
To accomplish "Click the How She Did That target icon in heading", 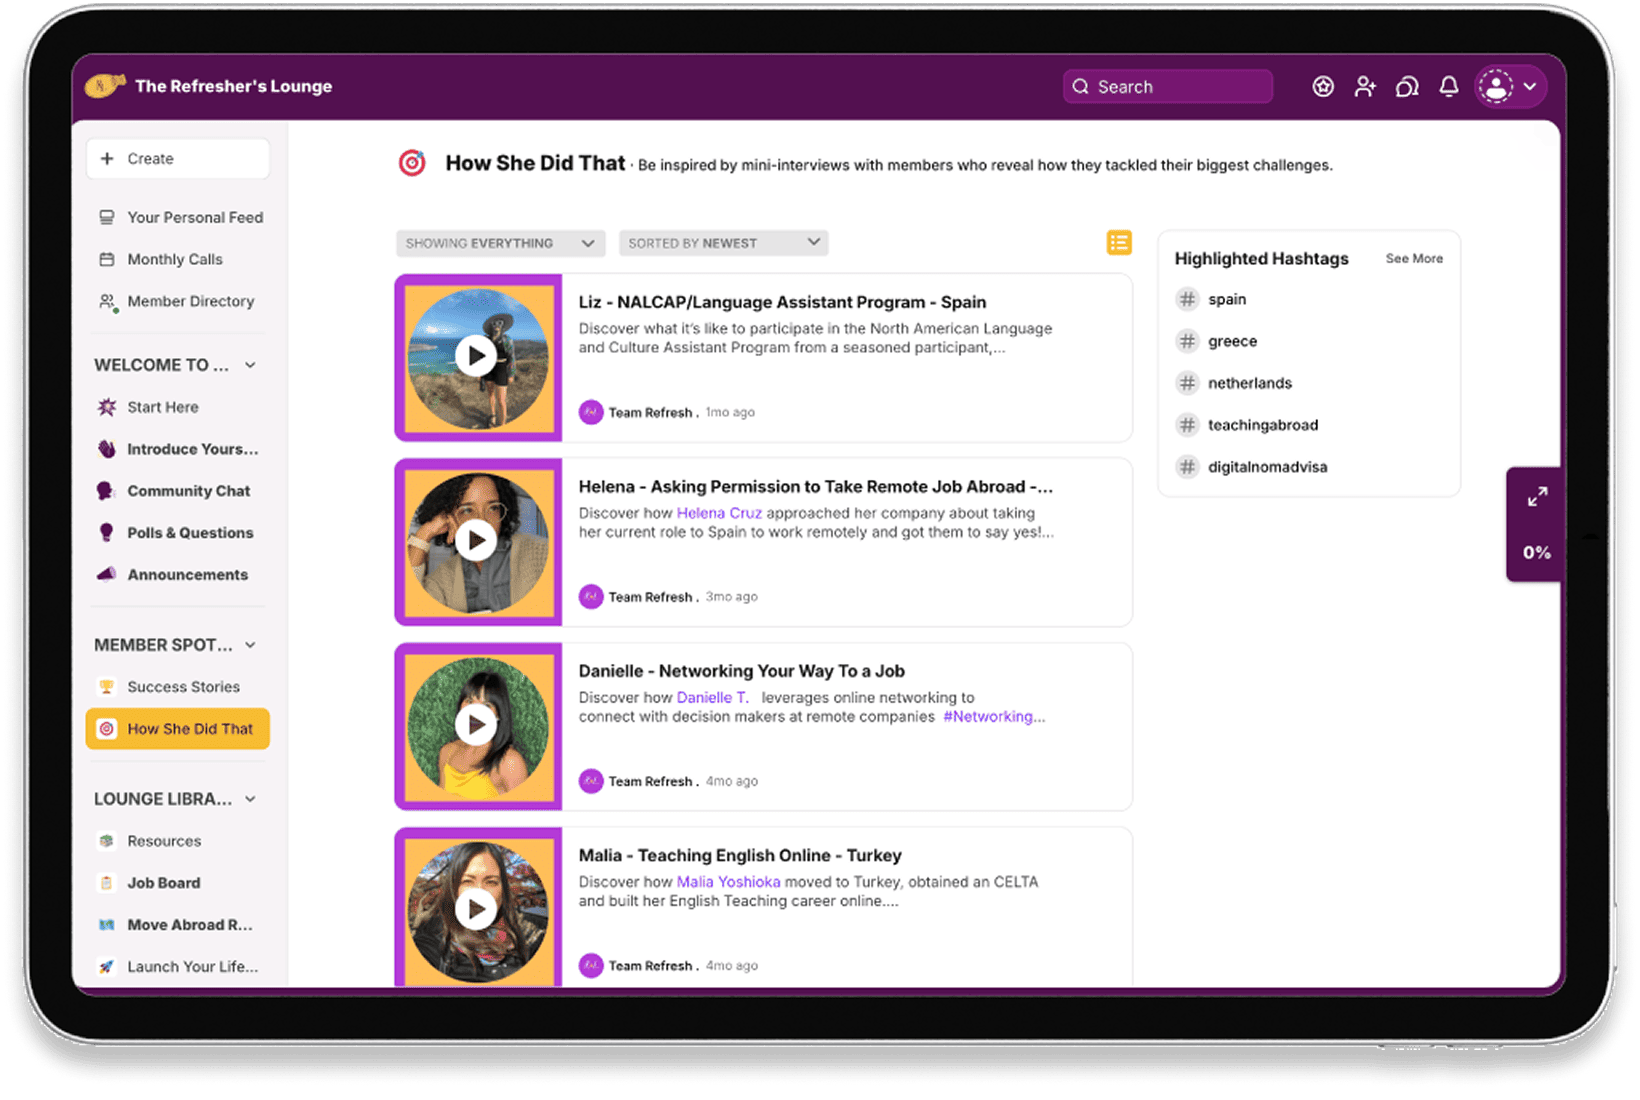I will coord(412,163).
